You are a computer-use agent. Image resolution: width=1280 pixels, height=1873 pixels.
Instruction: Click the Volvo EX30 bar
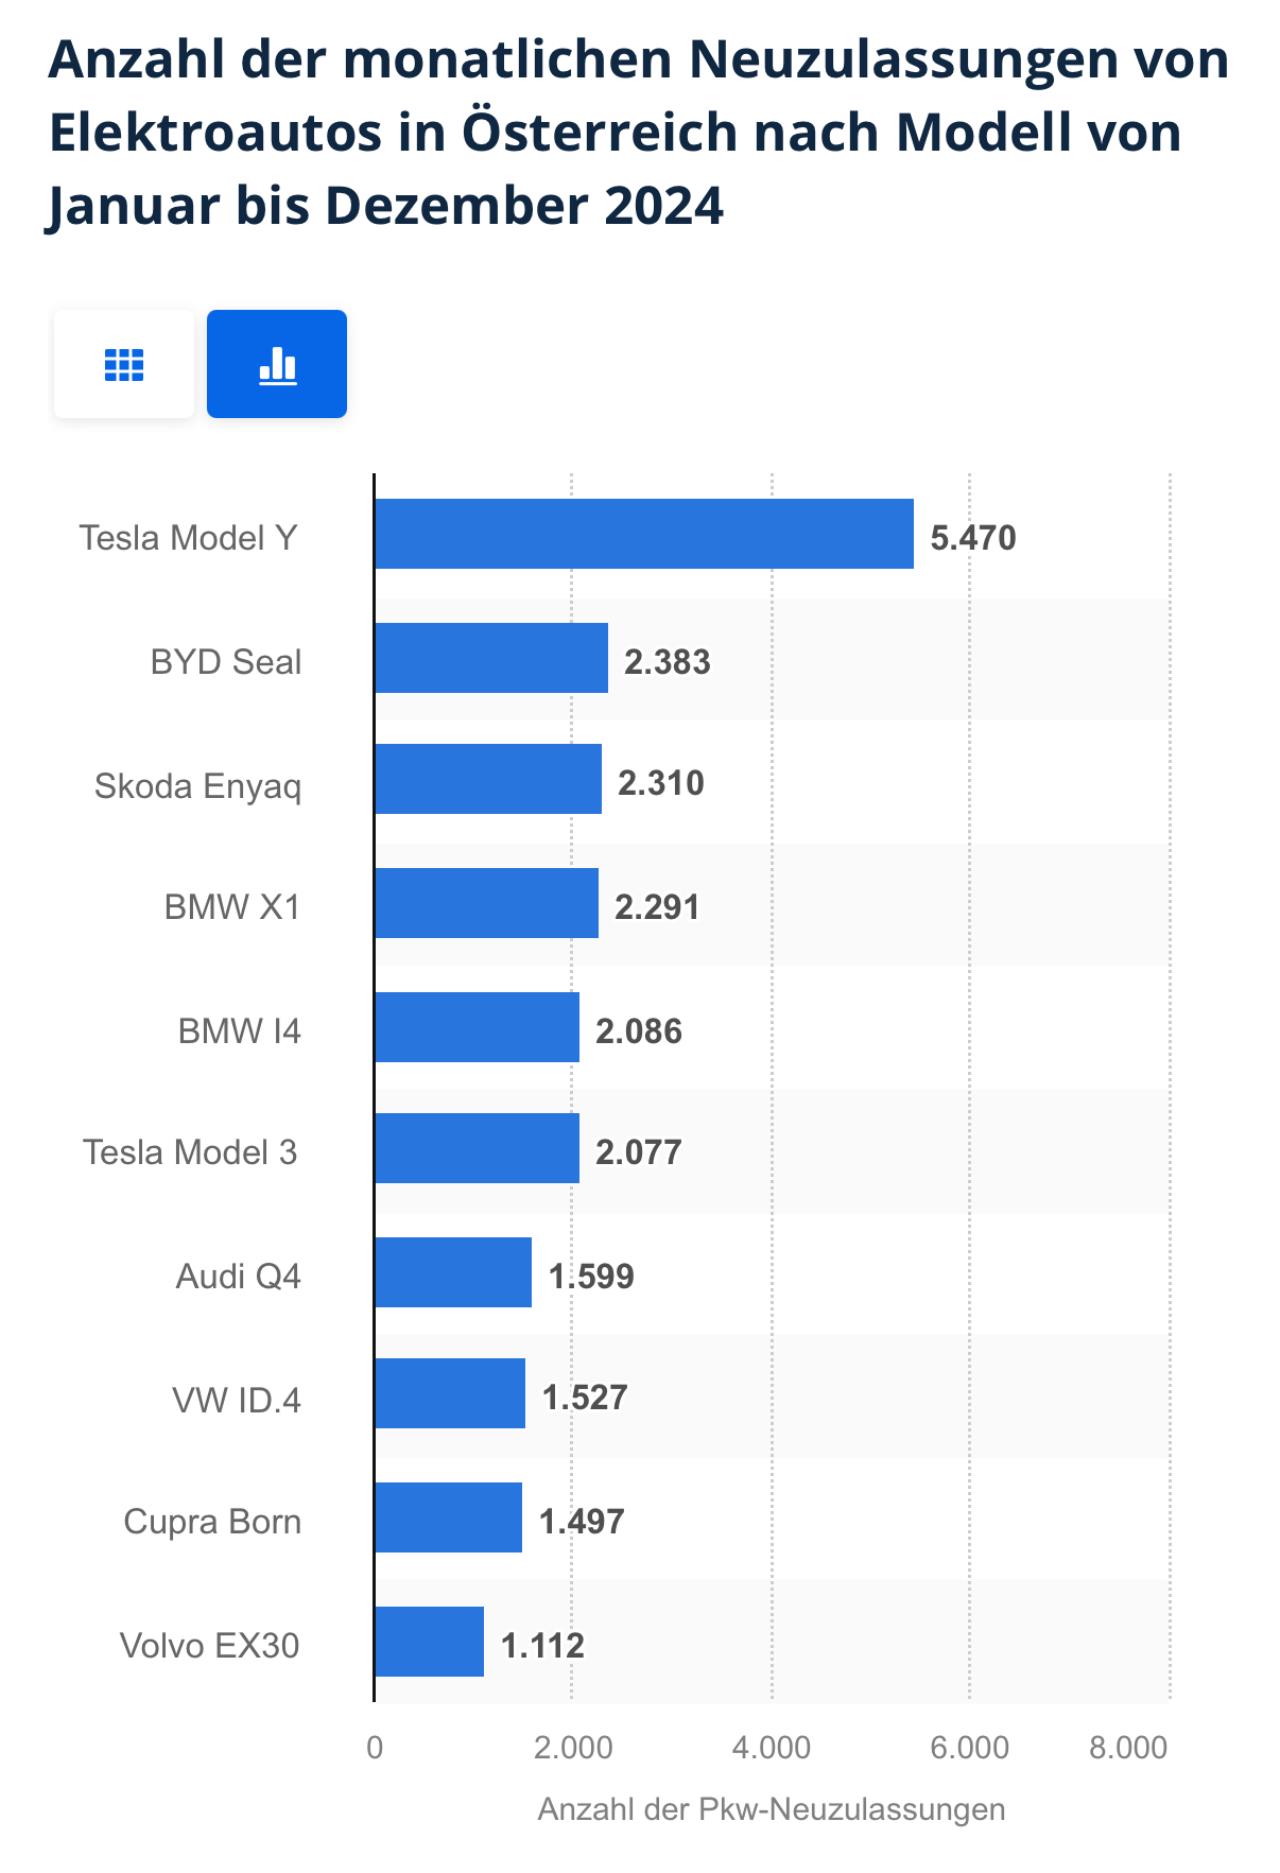click(429, 1641)
